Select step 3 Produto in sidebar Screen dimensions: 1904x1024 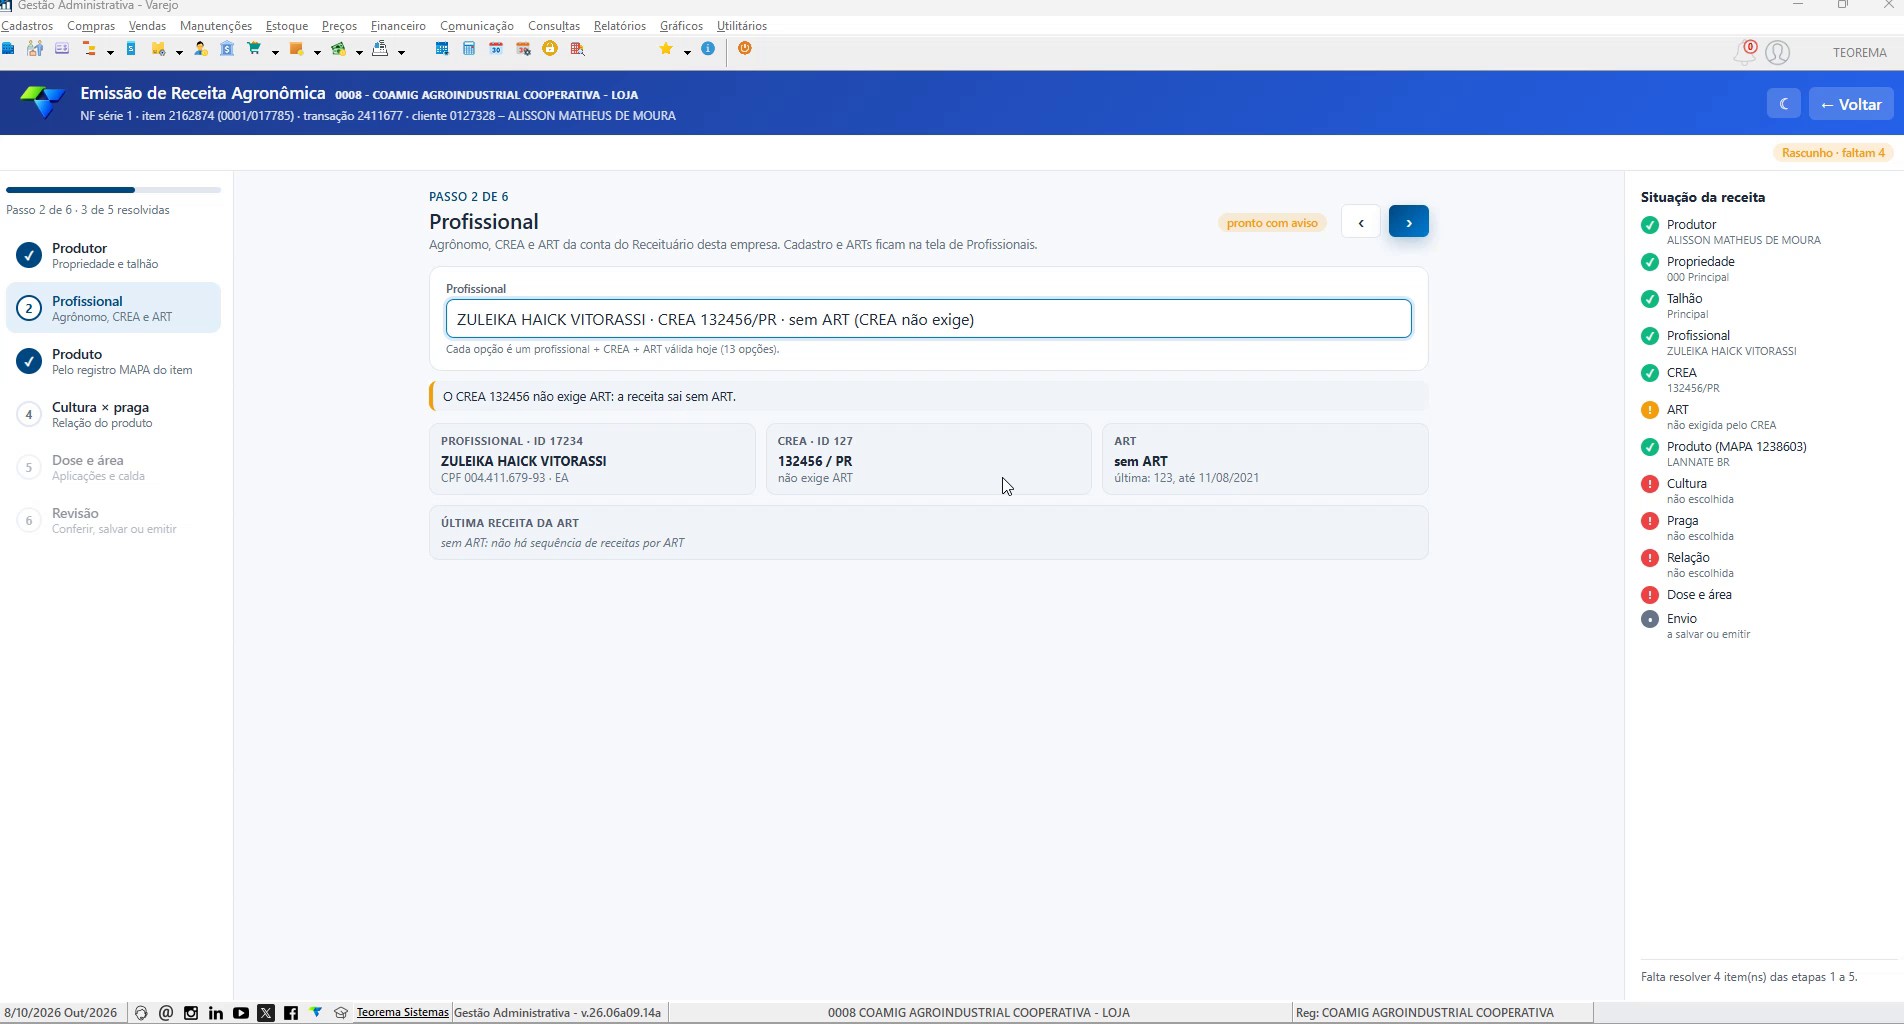point(113,361)
